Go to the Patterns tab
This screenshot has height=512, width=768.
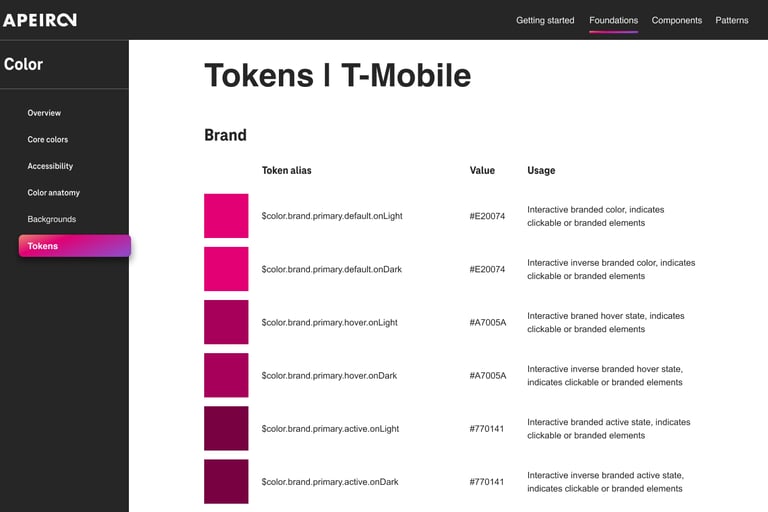(732, 20)
